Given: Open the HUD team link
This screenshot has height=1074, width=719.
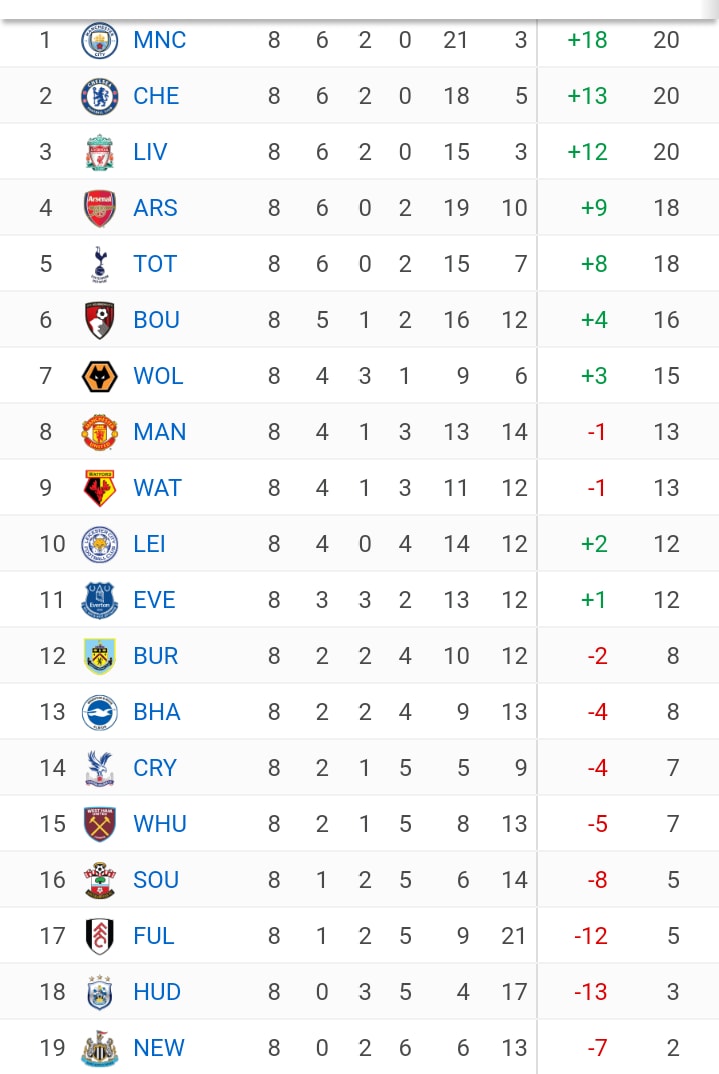Looking at the screenshot, I should pos(157,992).
